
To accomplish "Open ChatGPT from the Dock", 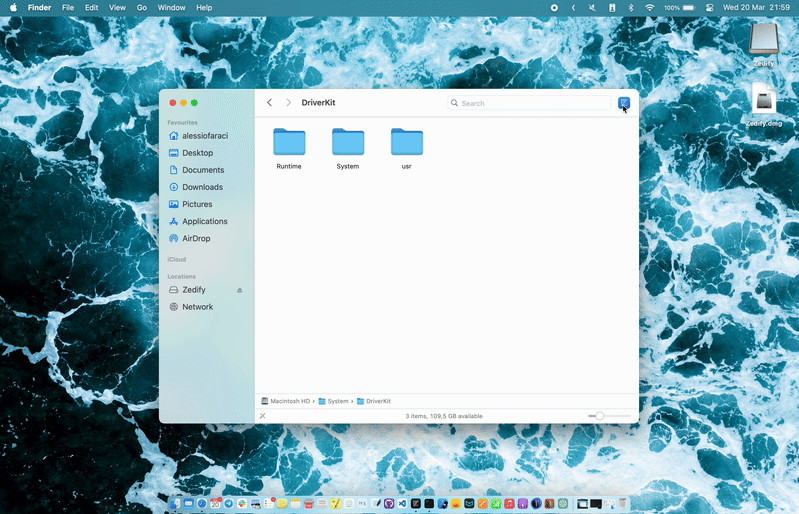I will [563, 504].
